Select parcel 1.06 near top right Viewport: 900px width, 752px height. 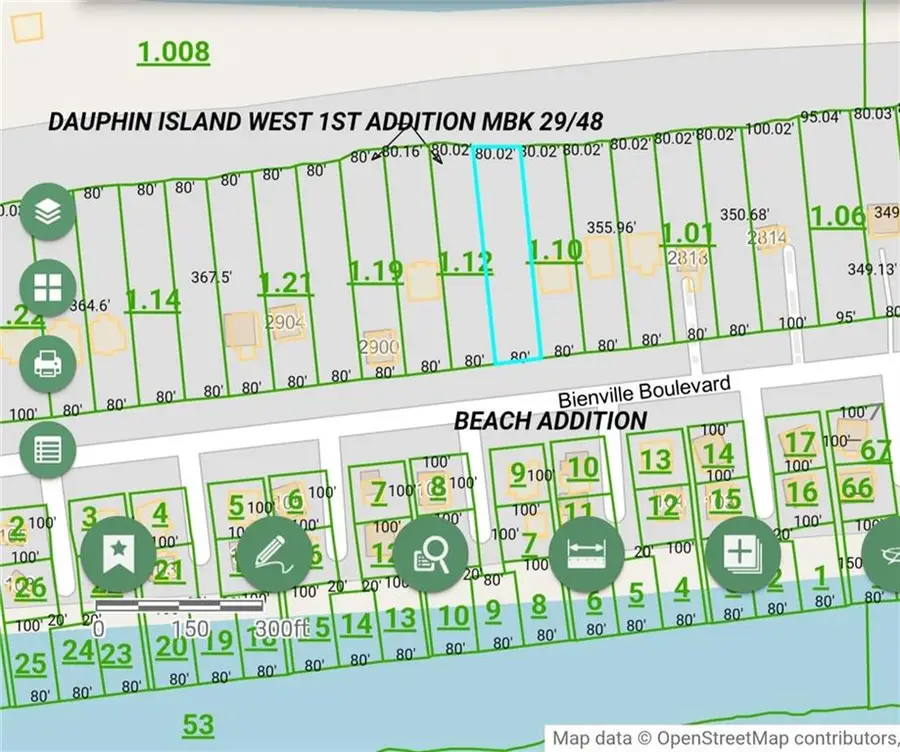pyautogui.click(x=836, y=213)
